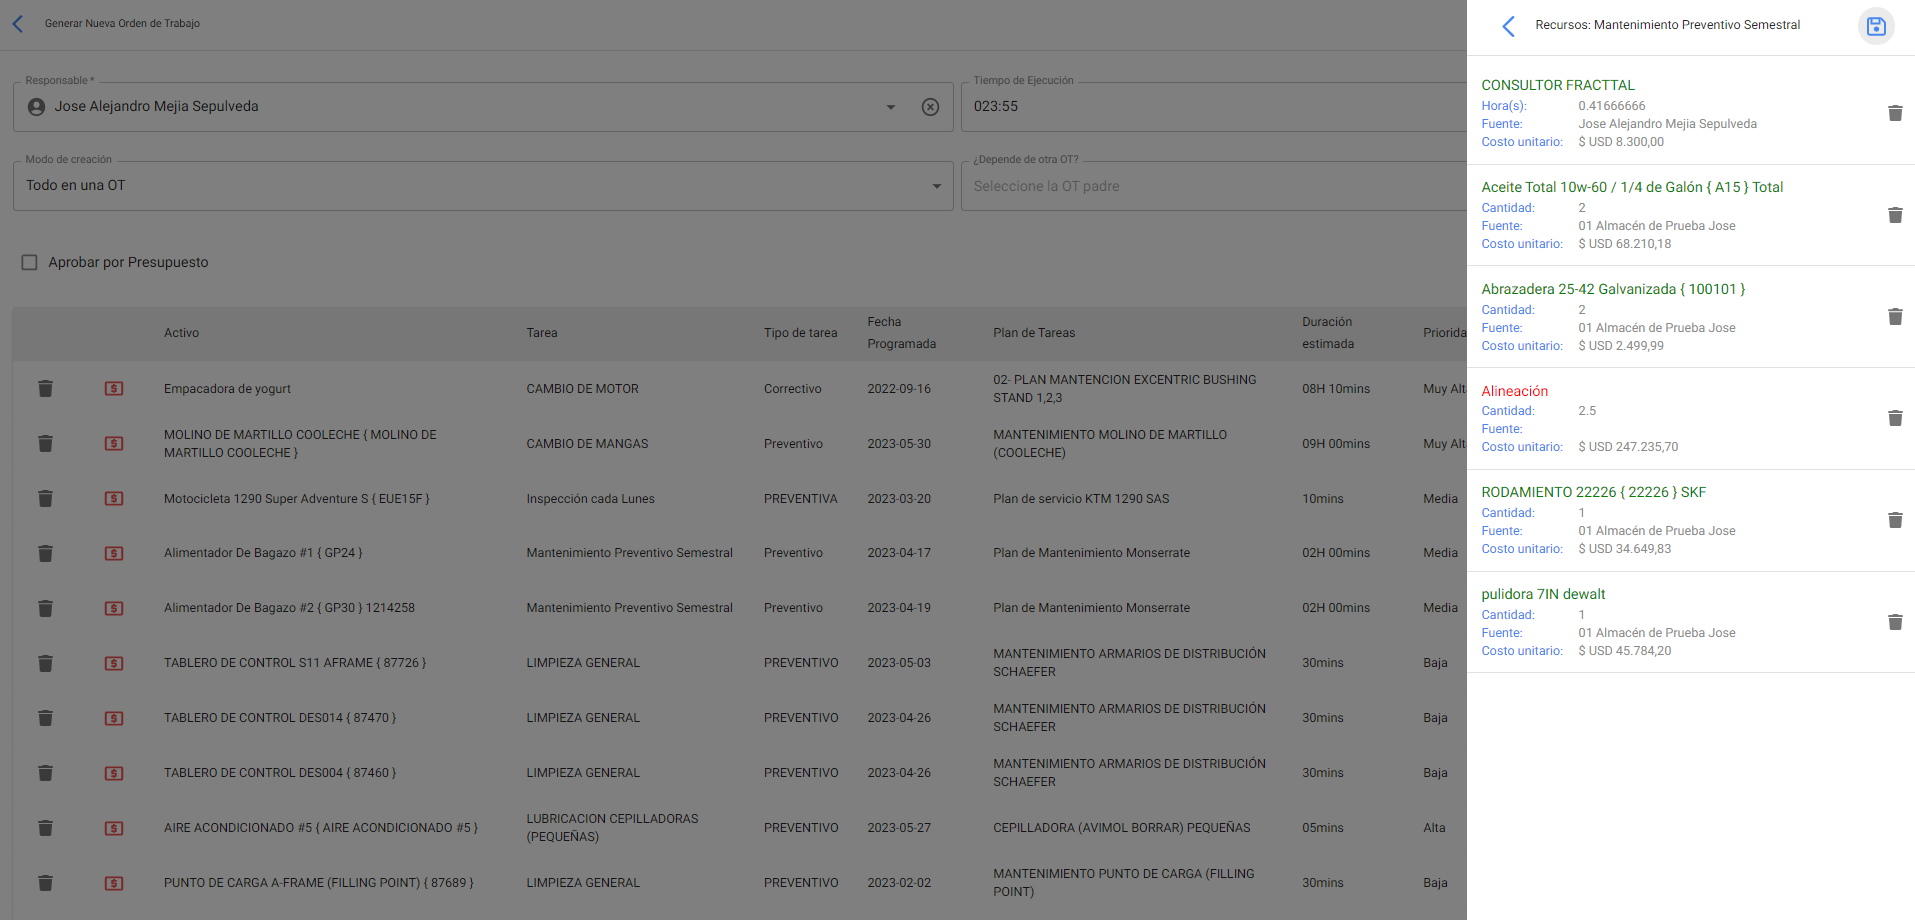The height and width of the screenshot is (920, 1915).
Task: Open cost icon for Empacadora de yogurt
Action: [114, 389]
